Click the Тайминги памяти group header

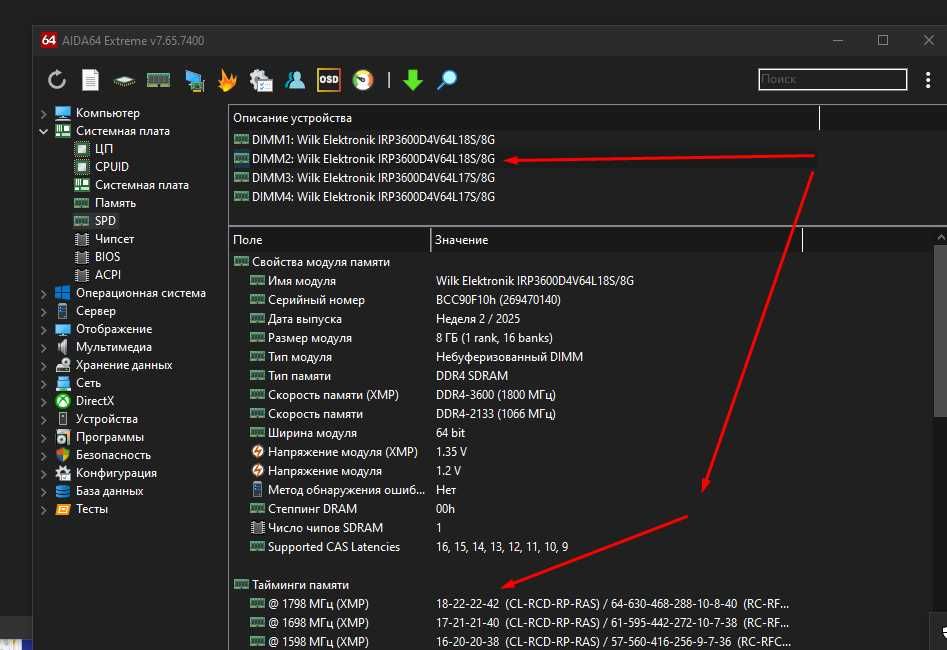point(292,585)
